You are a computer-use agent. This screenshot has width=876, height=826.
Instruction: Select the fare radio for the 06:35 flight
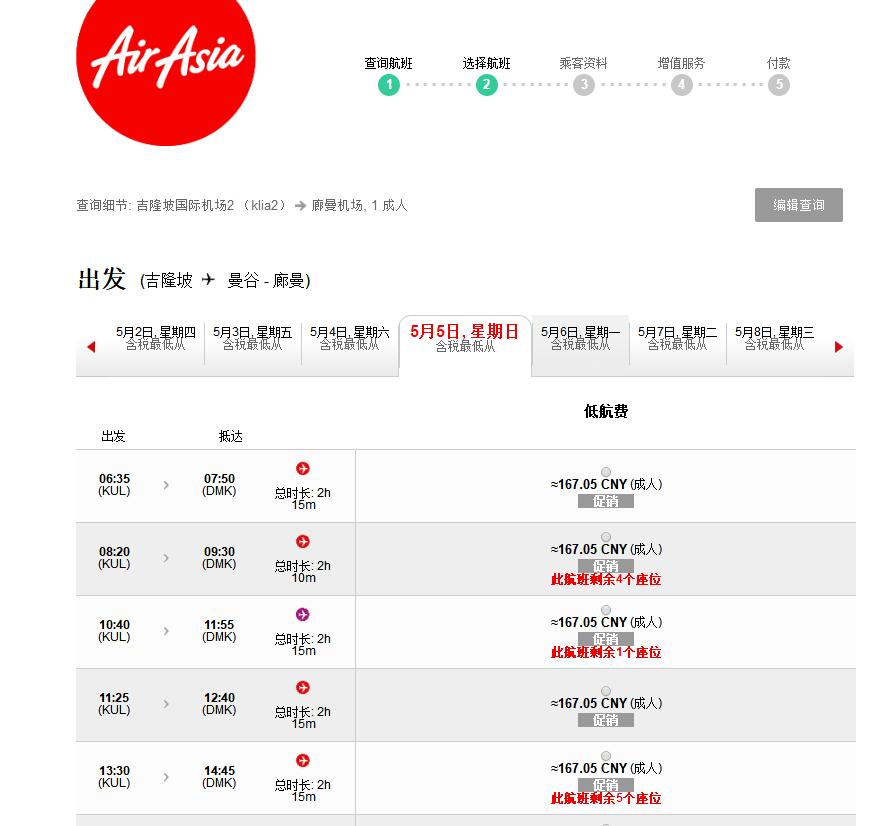pos(606,472)
